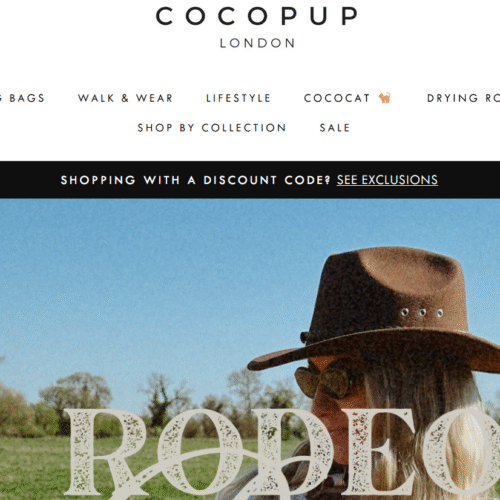Click the orange cat icon beside Cococat
Viewport: 500px width, 500px height.
click(385, 98)
